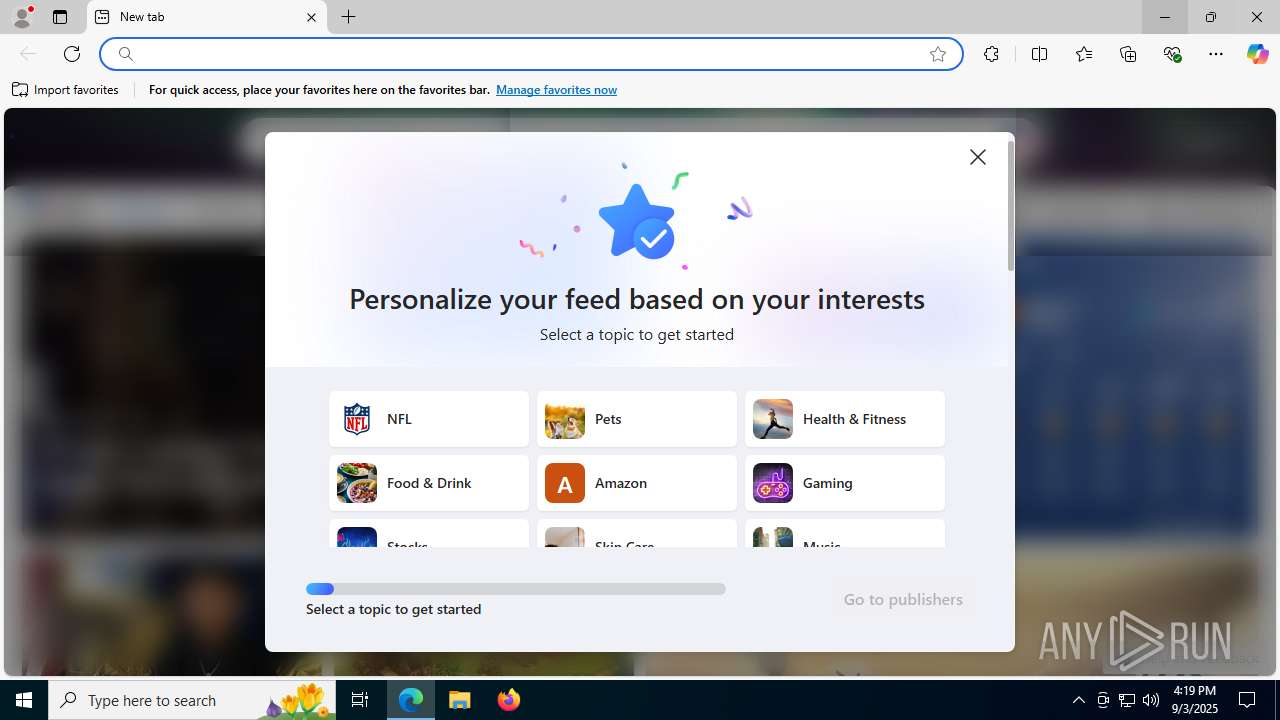Open File Explorer from taskbar
The image size is (1280, 720).
click(x=460, y=700)
